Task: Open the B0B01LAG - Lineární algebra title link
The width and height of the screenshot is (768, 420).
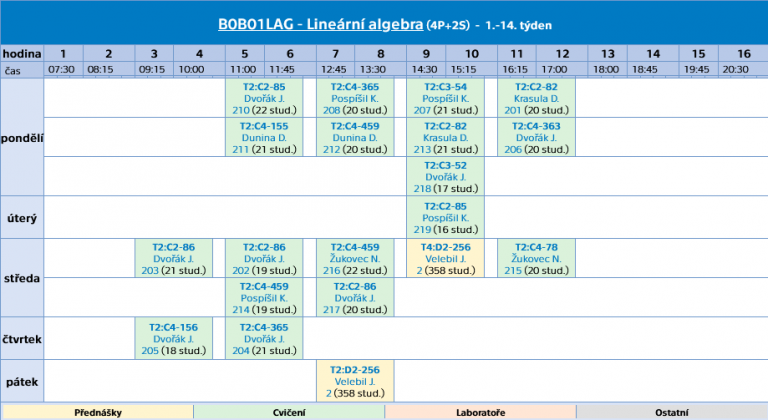Action: [x=320, y=25]
